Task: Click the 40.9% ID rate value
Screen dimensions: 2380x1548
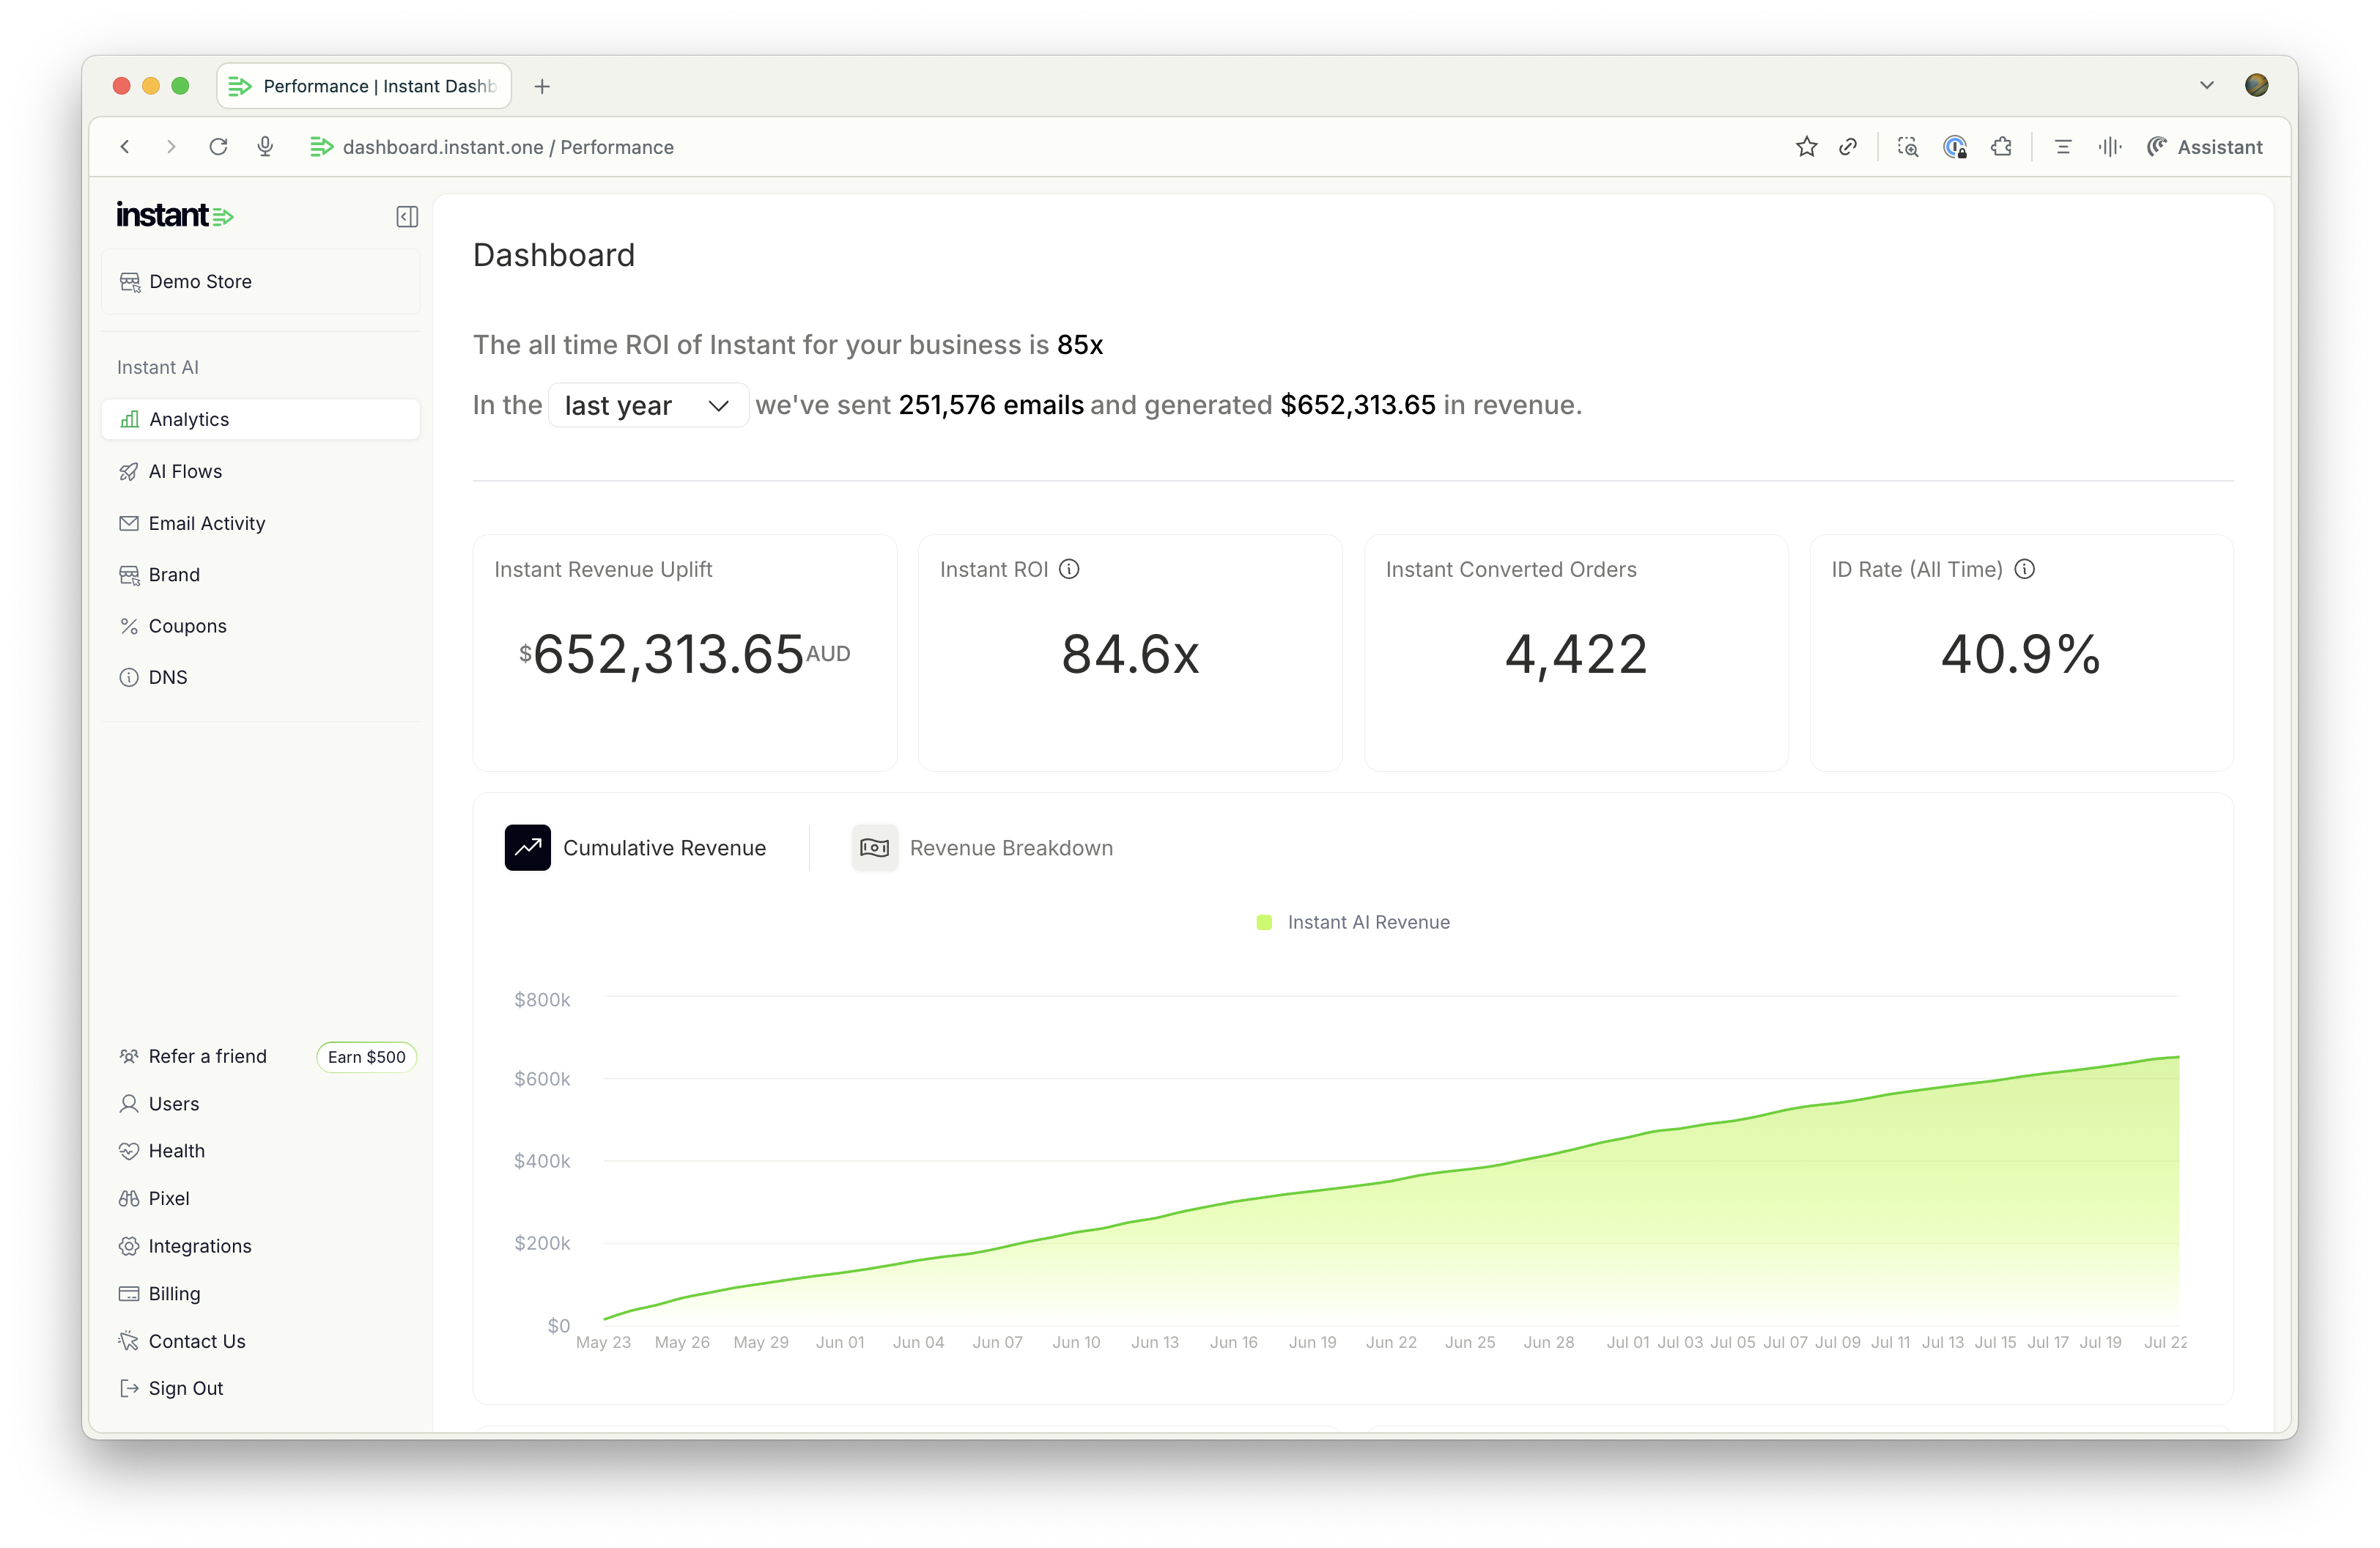Action: tap(2021, 654)
